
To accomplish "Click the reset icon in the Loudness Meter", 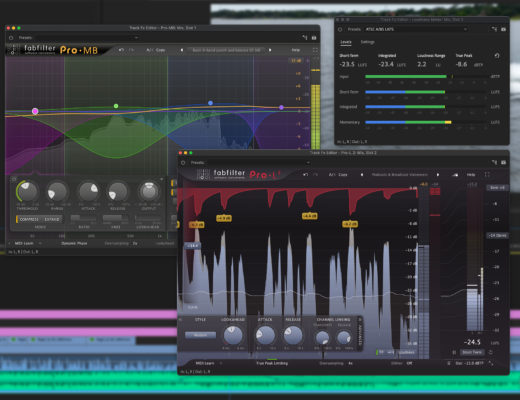I will coord(497,56).
